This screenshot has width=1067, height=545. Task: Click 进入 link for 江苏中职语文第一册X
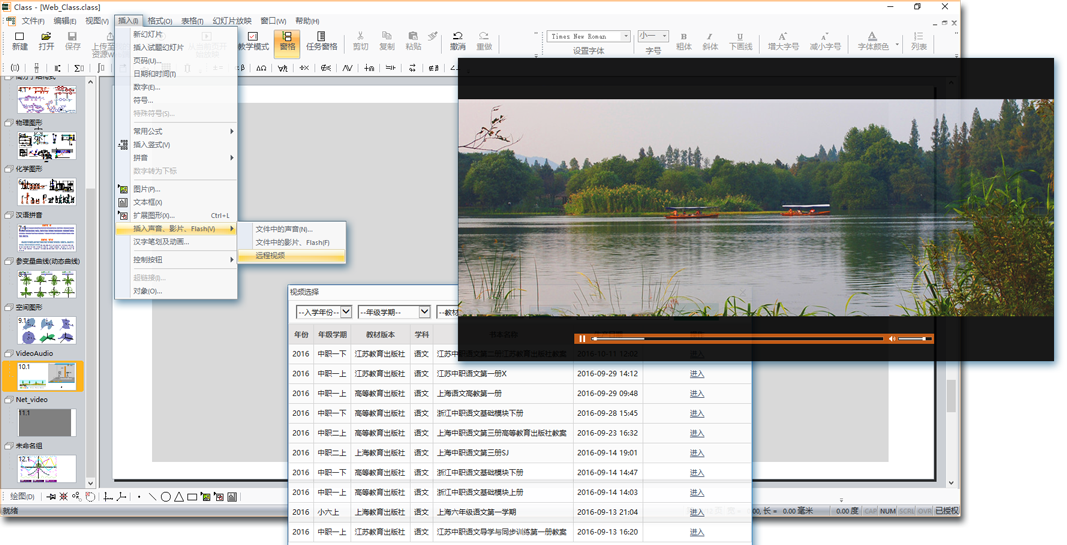(x=697, y=374)
